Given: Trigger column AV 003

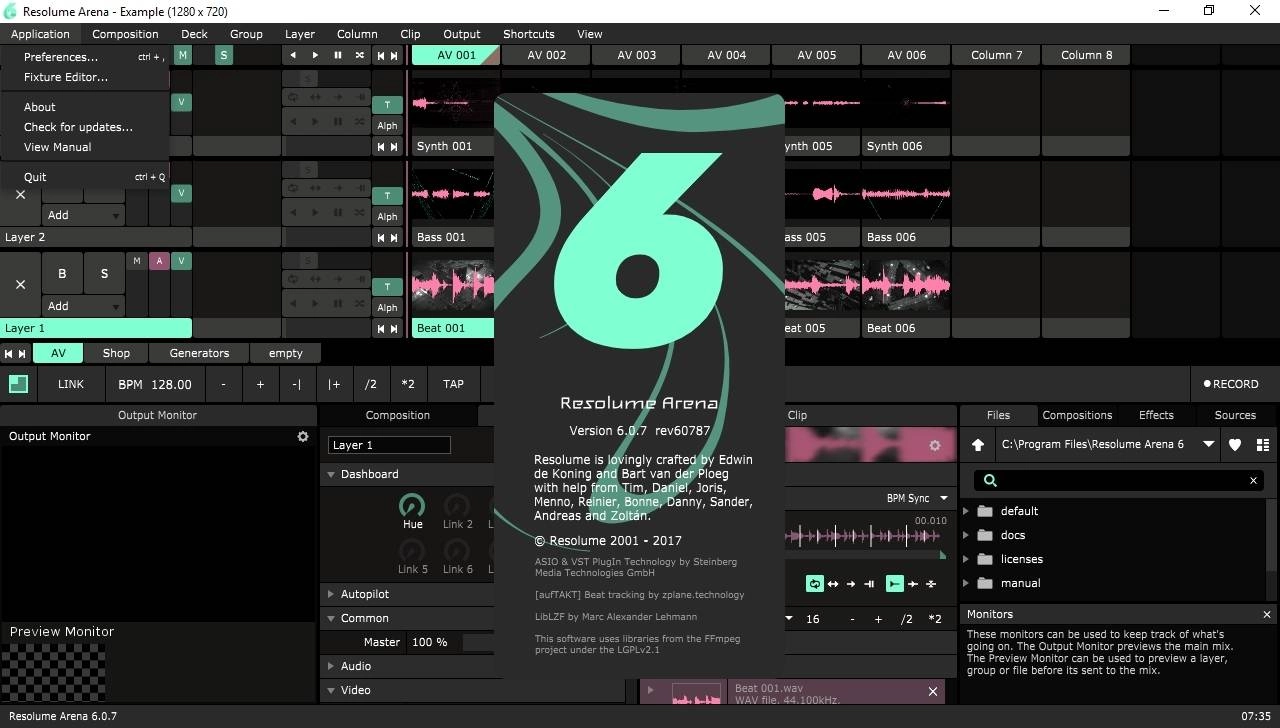Looking at the screenshot, I should click(637, 55).
